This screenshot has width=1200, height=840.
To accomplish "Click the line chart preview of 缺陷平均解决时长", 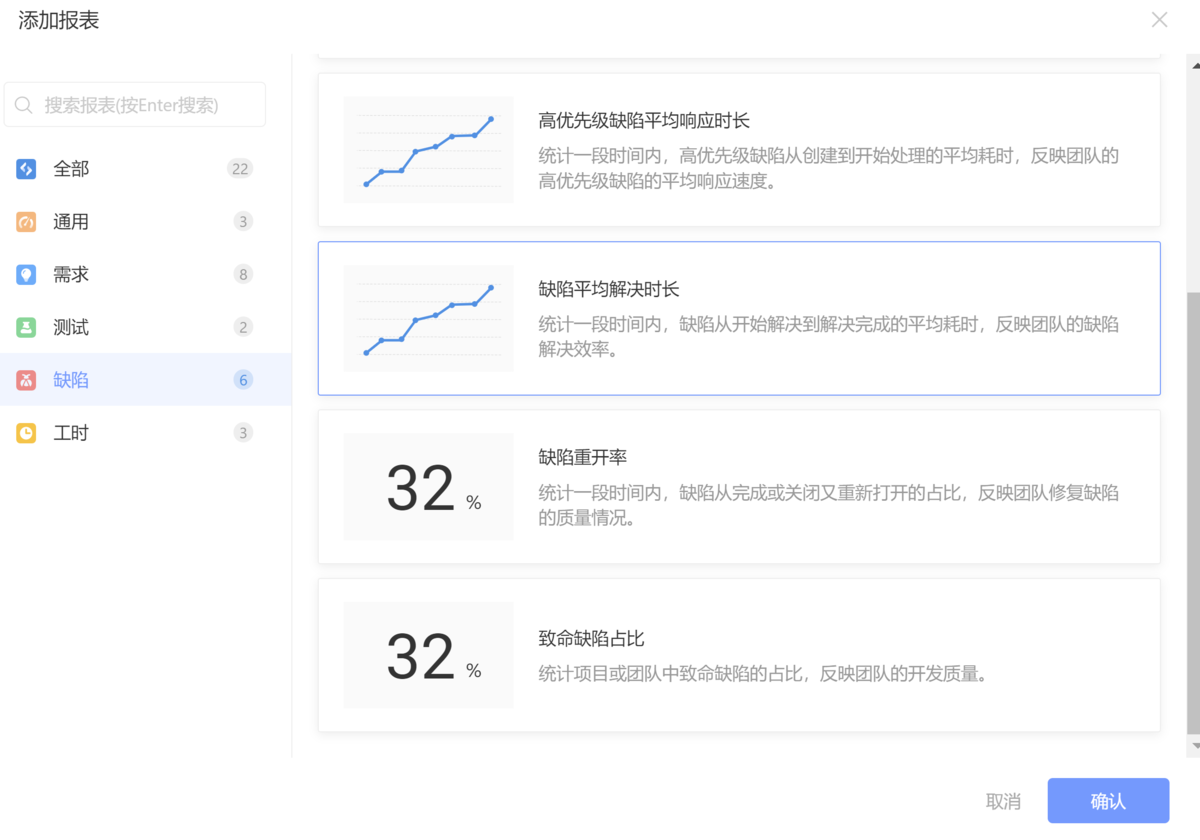I will click(x=428, y=318).
